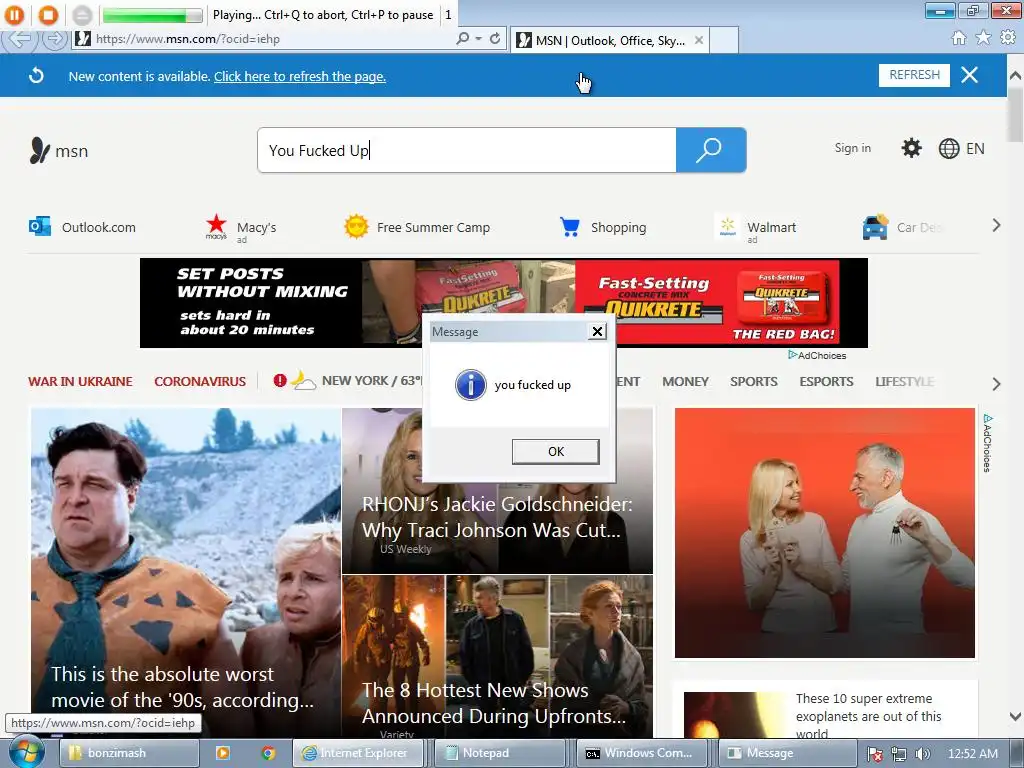Close the MSN browser tab
The width and height of the screenshot is (1024, 768).
coord(699,40)
